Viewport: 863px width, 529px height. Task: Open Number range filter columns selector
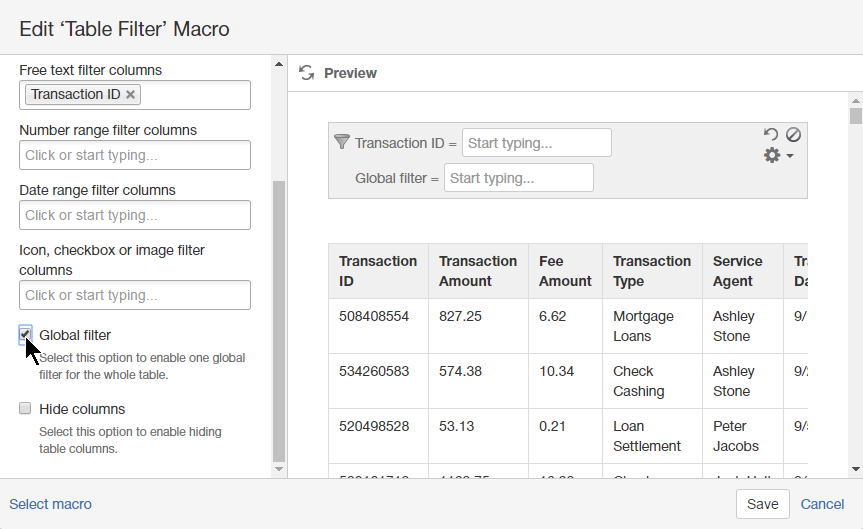pyautogui.click(x=135, y=155)
